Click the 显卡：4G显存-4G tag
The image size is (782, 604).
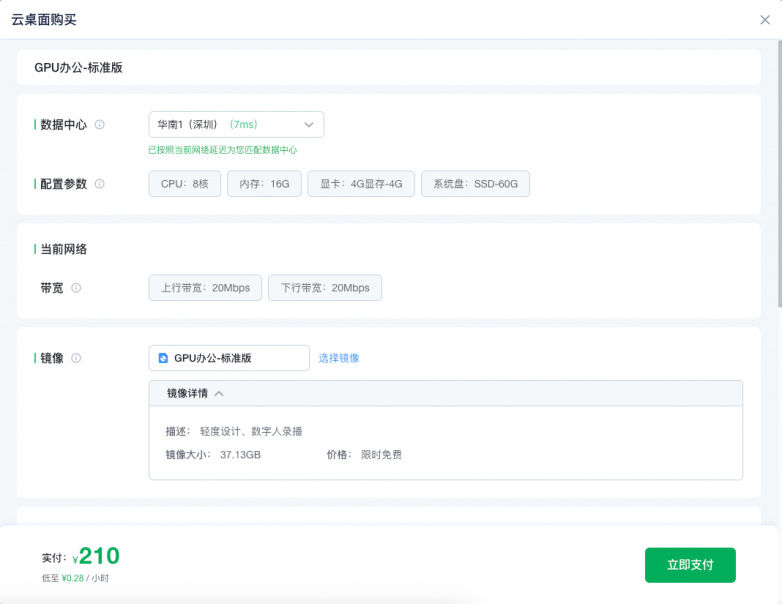tap(361, 184)
